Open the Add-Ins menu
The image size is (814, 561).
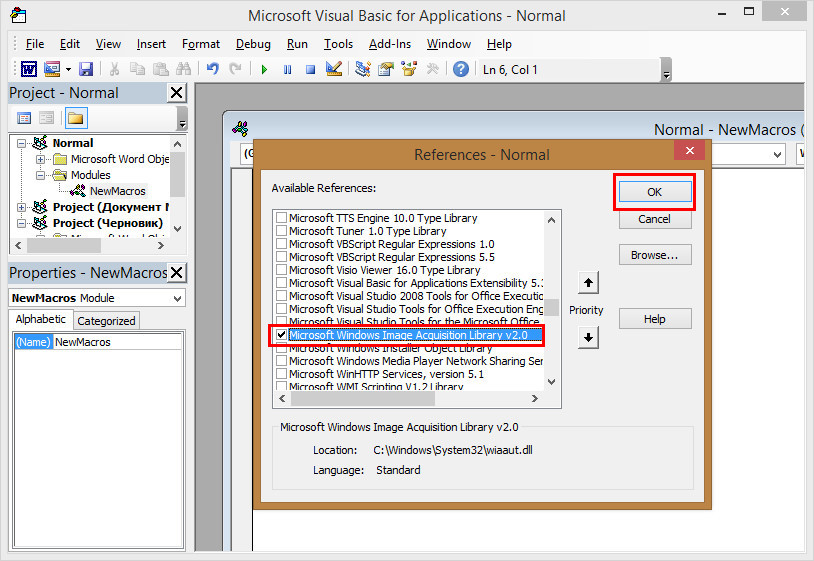[x=389, y=44]
